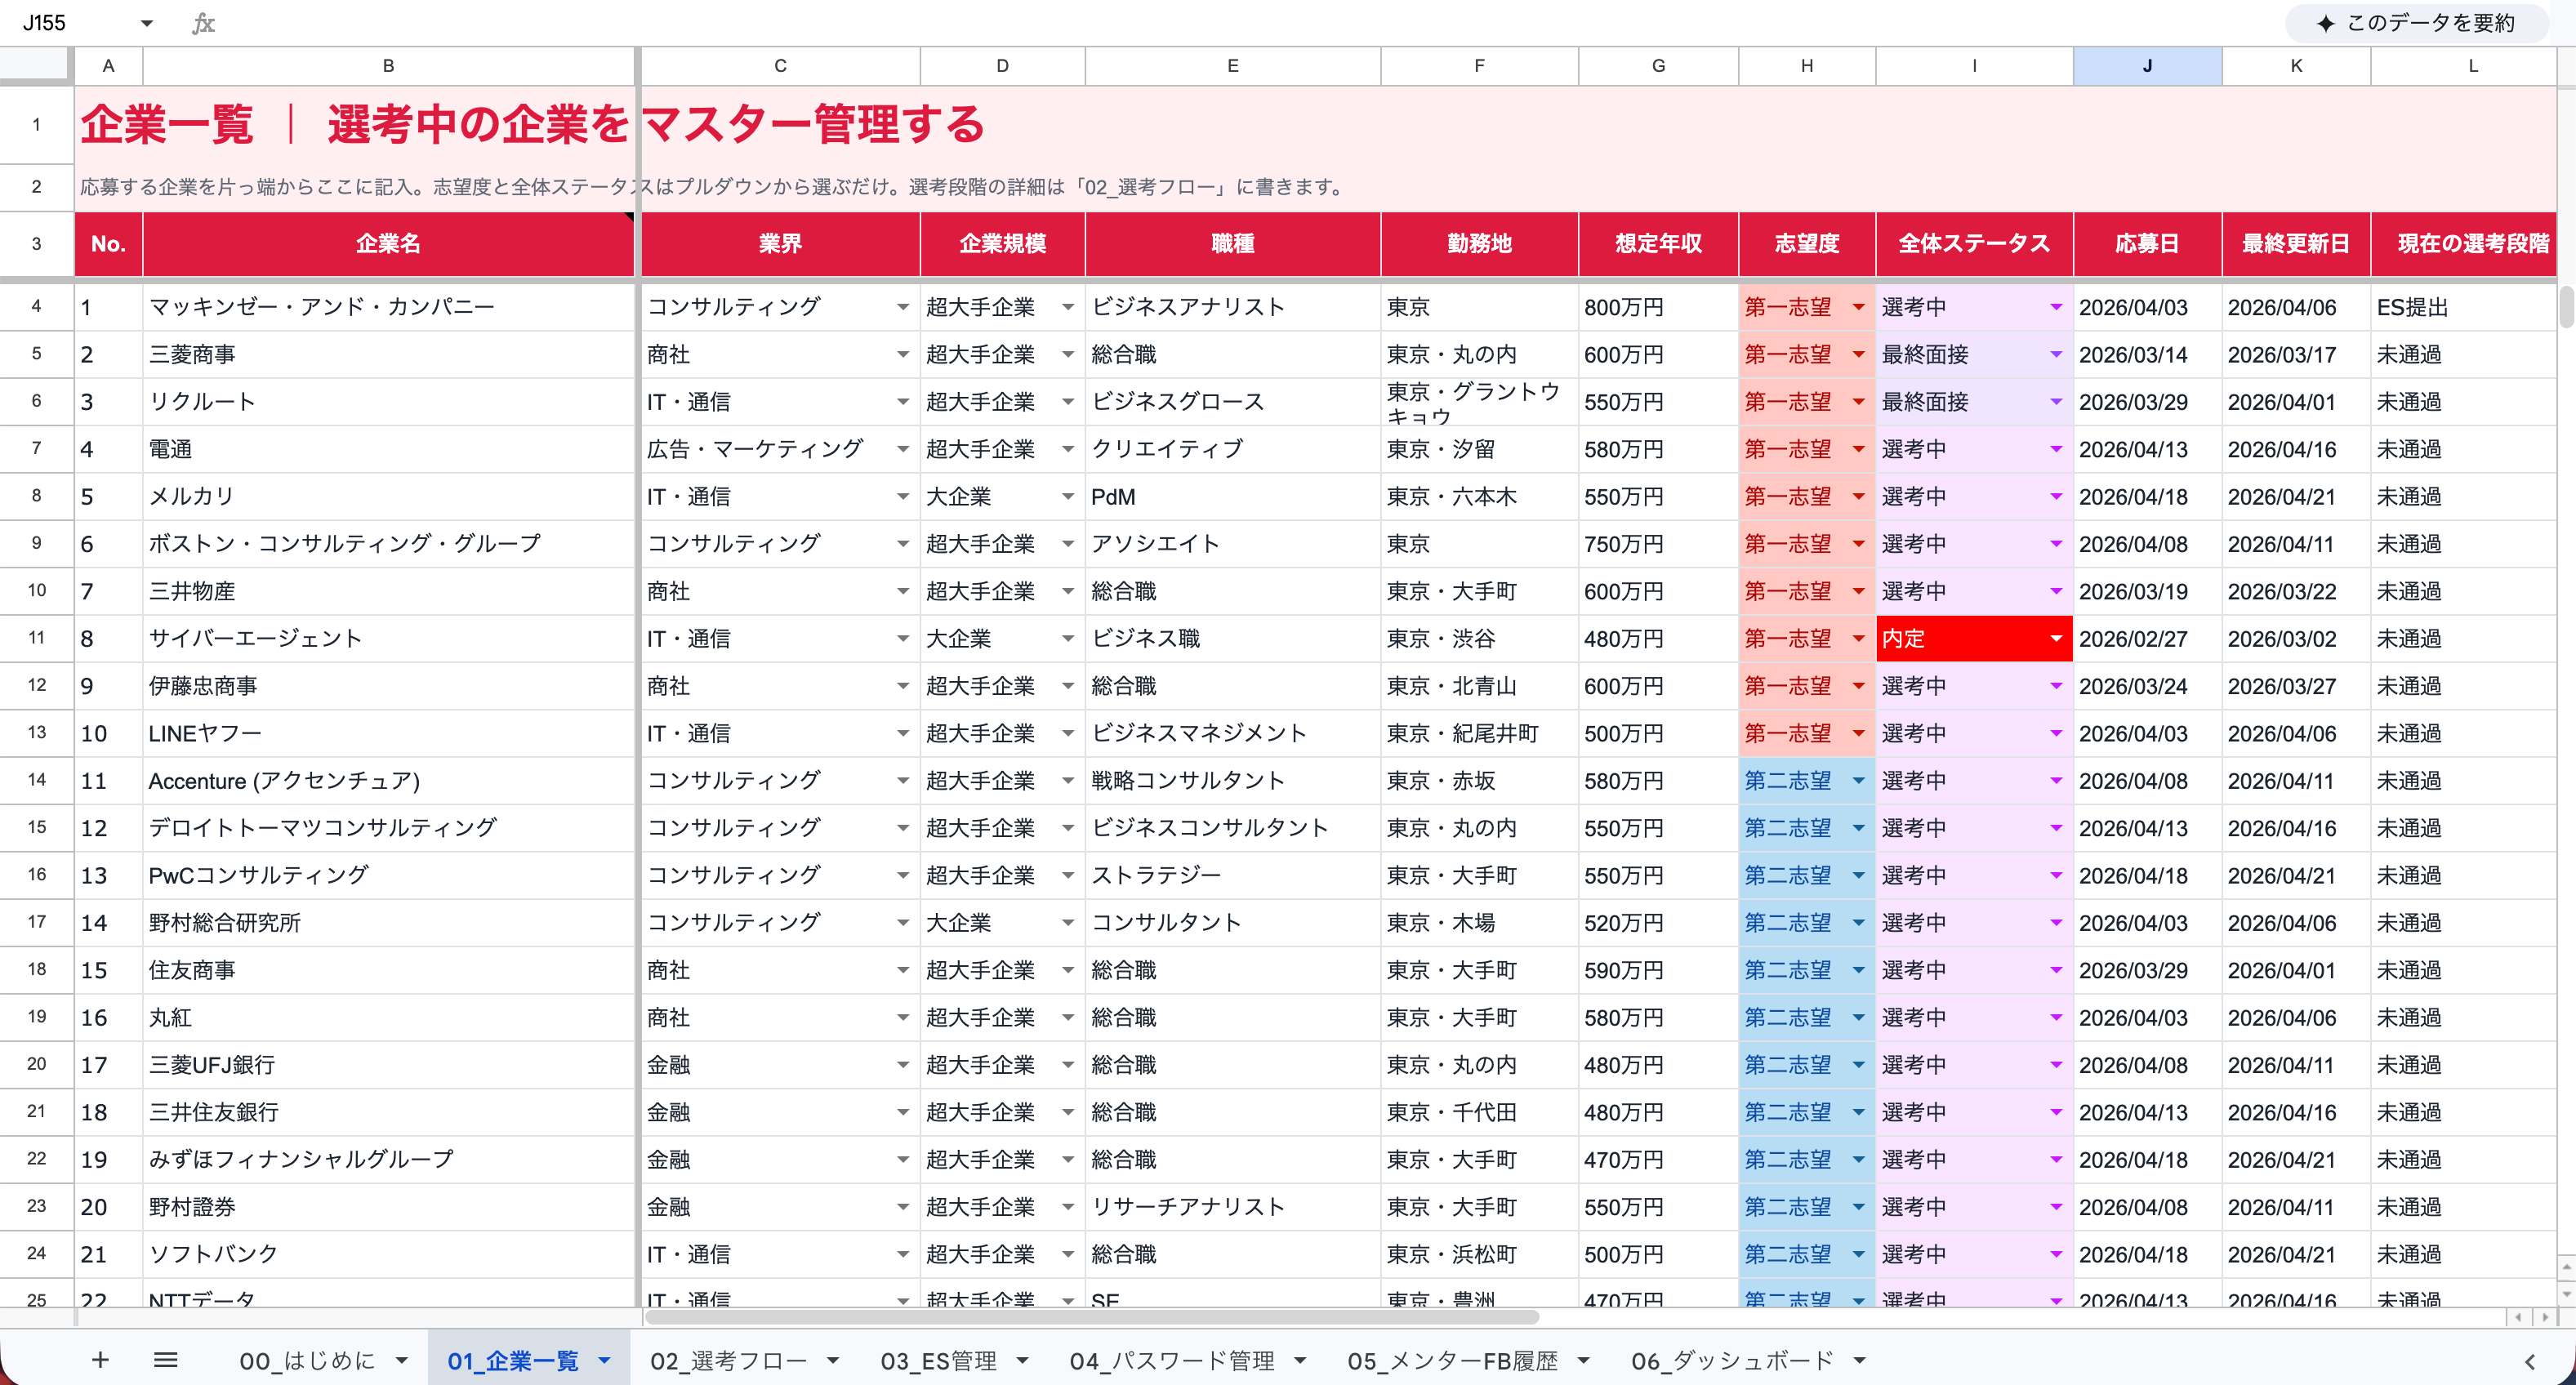
Task: Click the cell 'リサーチアナリスト'
Action: coord(1232,1207)
